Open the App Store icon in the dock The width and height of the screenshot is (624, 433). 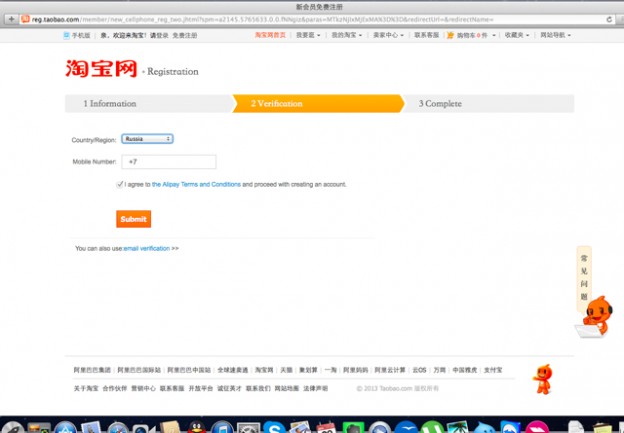click(65, 428)
